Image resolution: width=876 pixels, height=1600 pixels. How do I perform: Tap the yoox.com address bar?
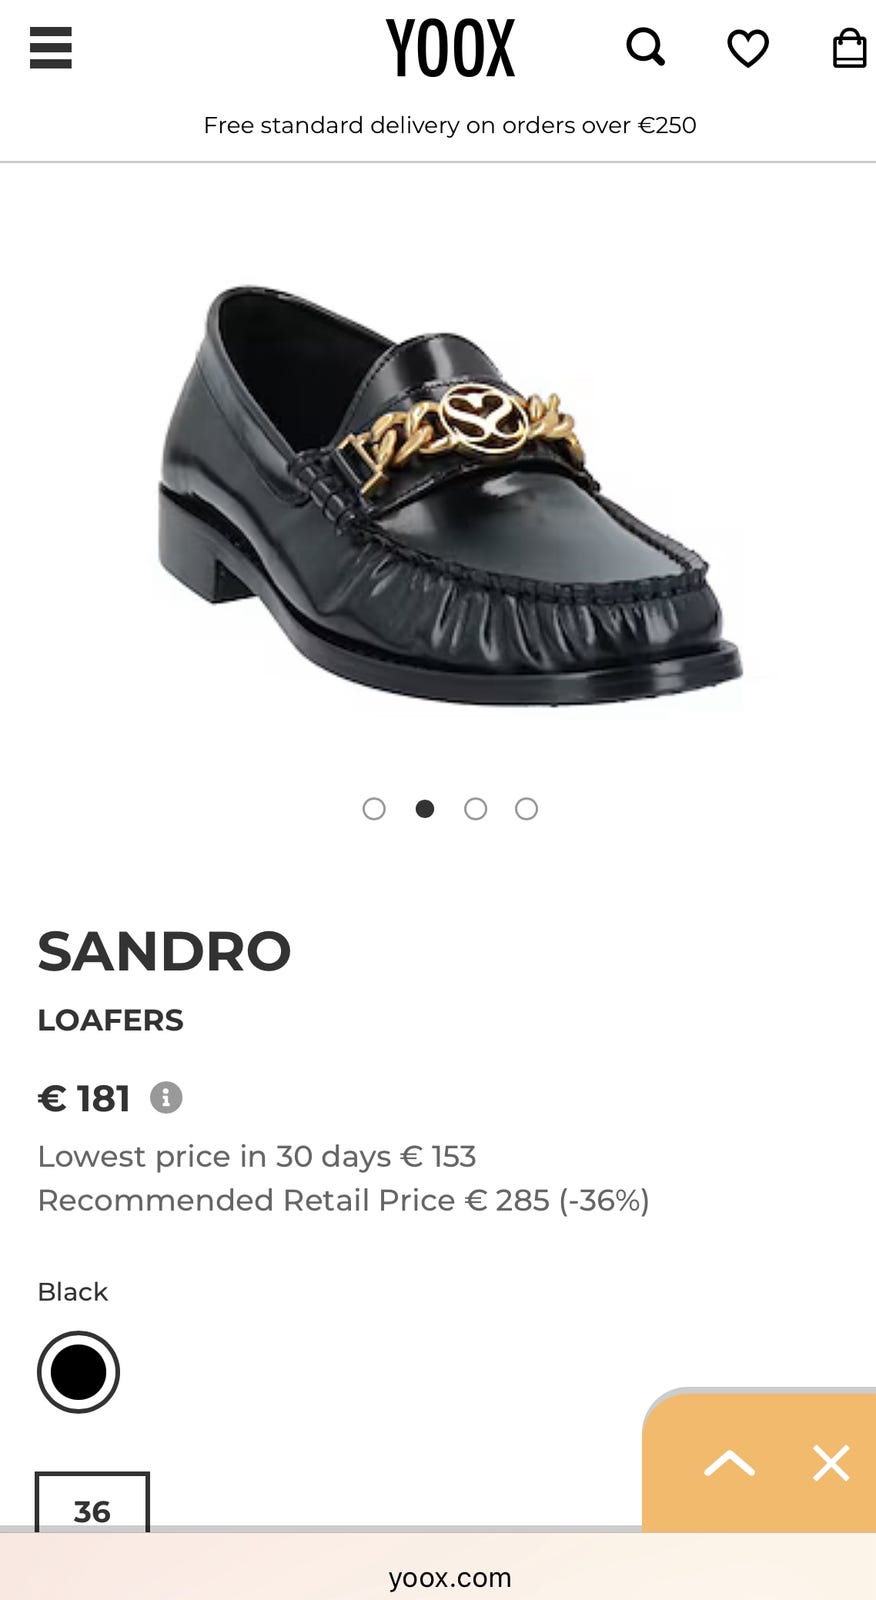coord(450,1577)
